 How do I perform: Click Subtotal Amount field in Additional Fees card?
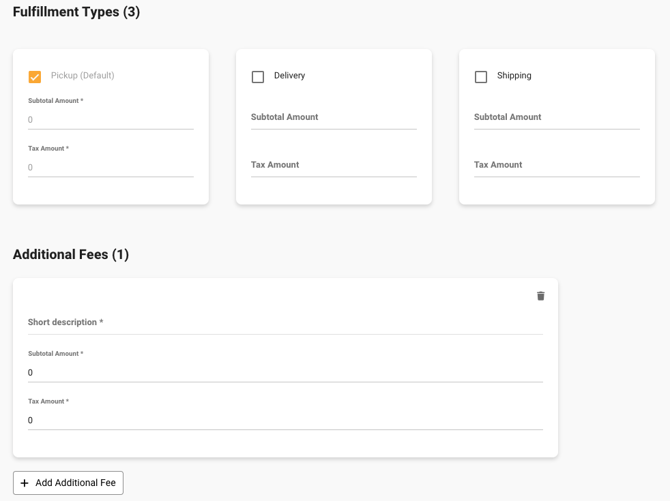point(285,372)
